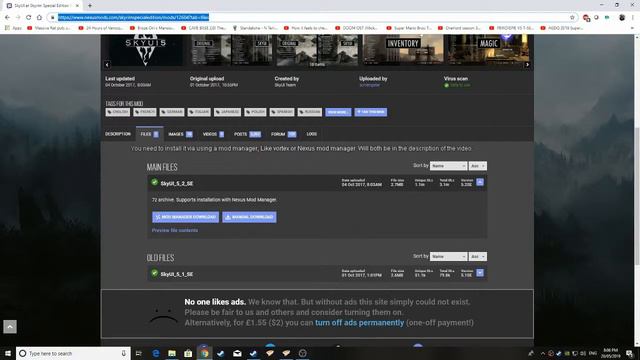Image resolution: width=640 pixels, height=360 pixels.
Task: Click the SkyUI_5_1_SE green check icon
Action: click(154, 273)
